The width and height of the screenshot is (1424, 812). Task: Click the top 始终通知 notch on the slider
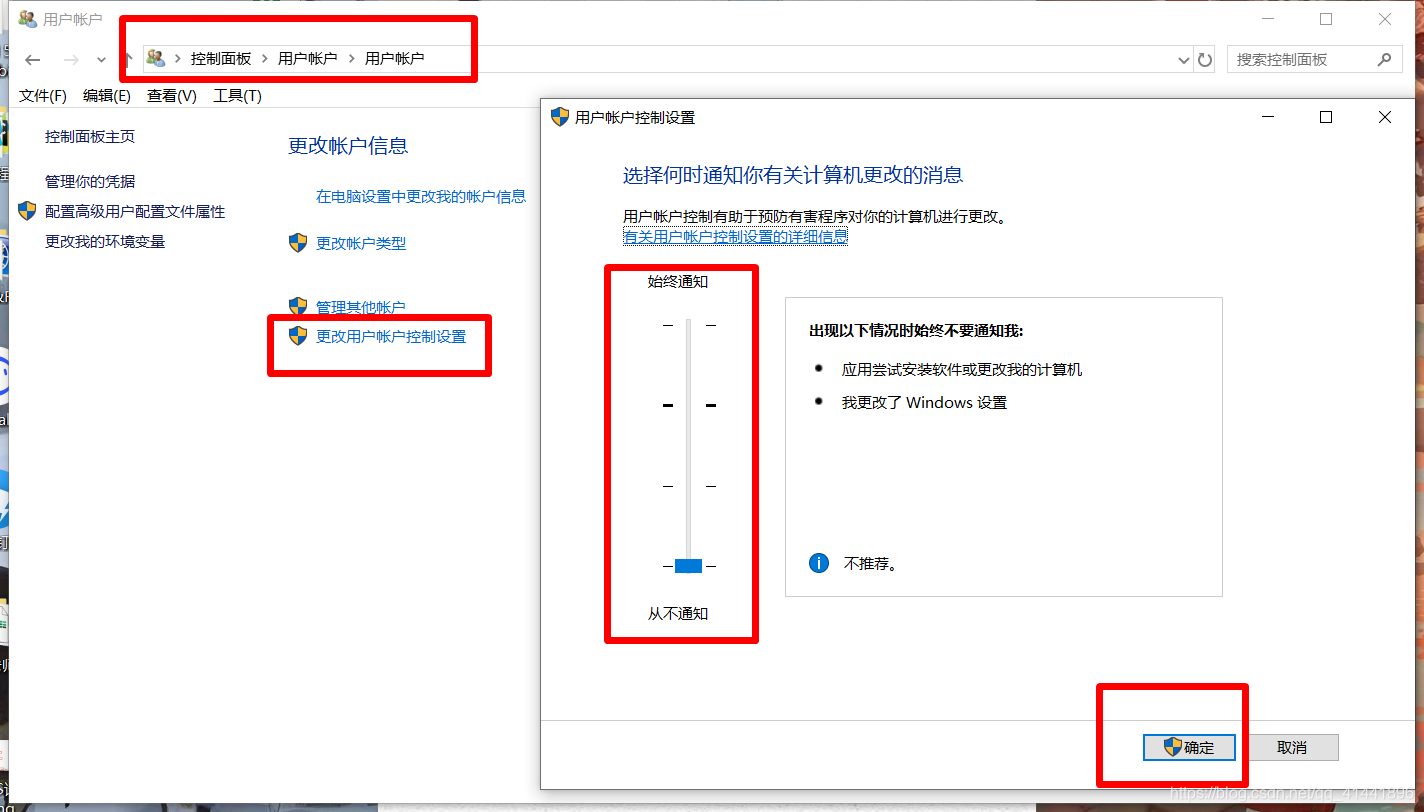pyautogui.click(x=688, y=324)
